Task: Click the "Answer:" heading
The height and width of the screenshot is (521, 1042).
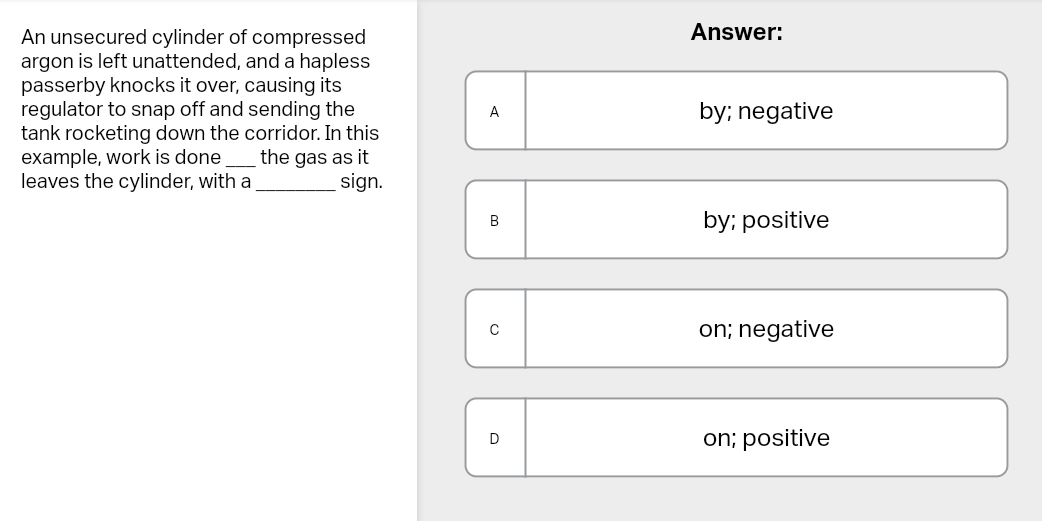Action: (x=736, y=32)
